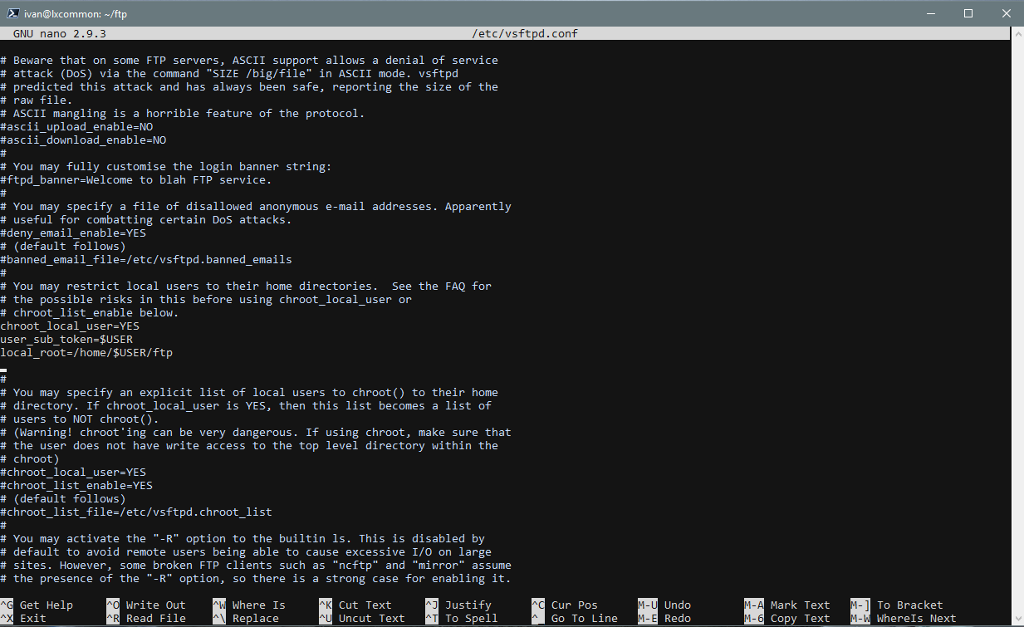The image size is (1024, 627).
Task: Click the 'You may activate the "-R" option' line
Action: click(242, 539)
